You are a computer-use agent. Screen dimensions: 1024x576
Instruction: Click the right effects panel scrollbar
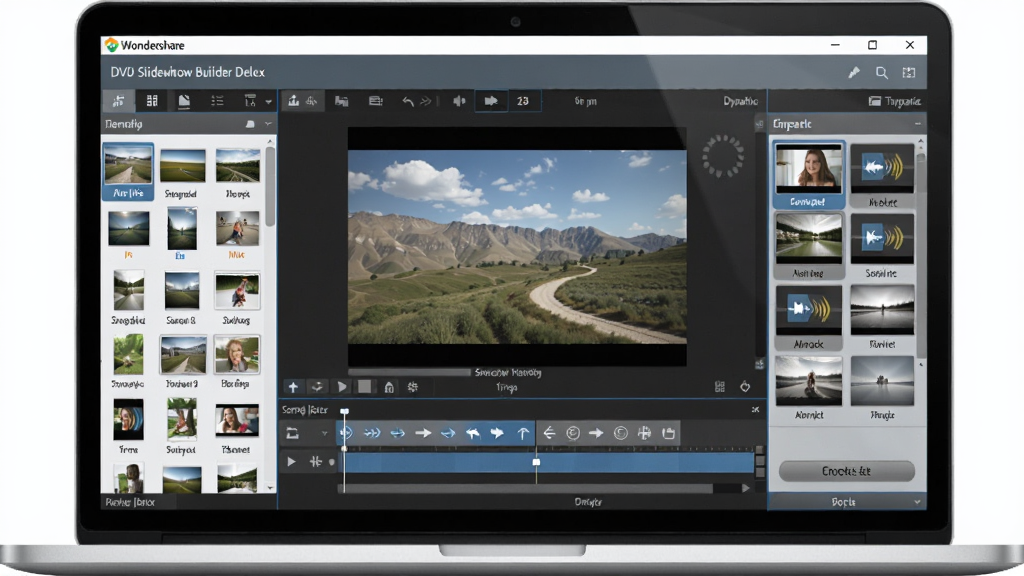click(x=921, y=255)
